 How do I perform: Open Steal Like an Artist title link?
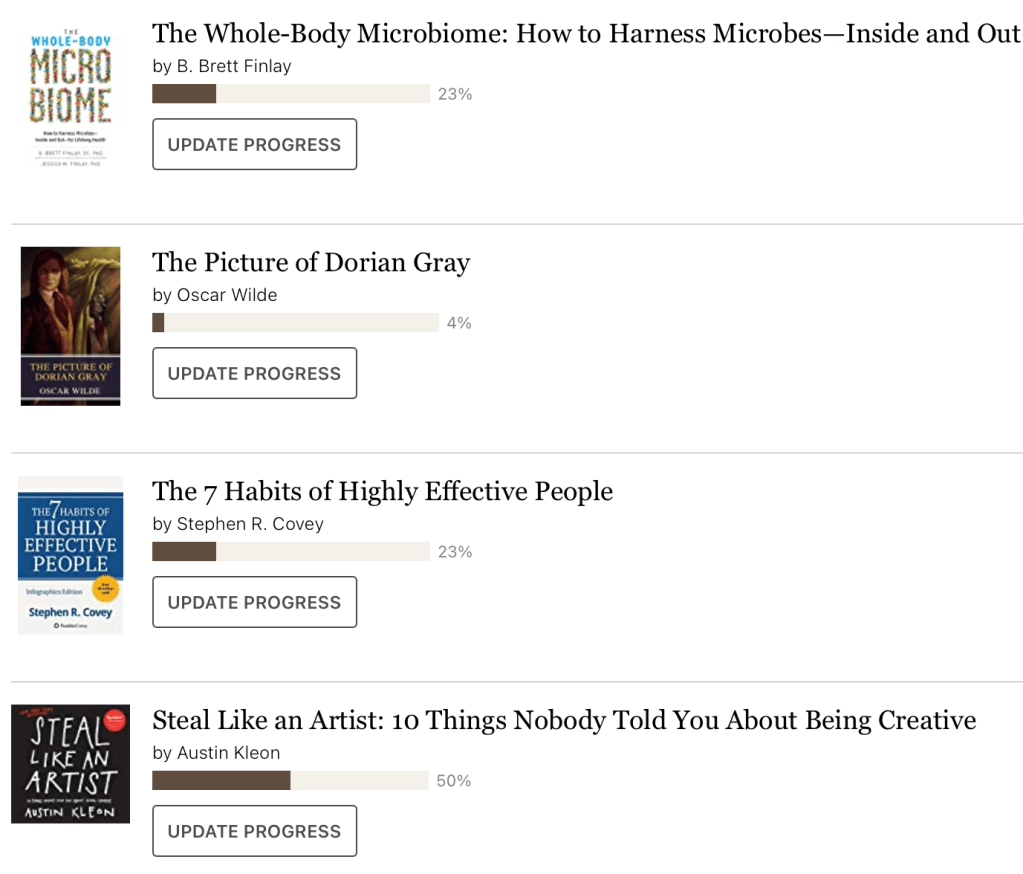564,721
